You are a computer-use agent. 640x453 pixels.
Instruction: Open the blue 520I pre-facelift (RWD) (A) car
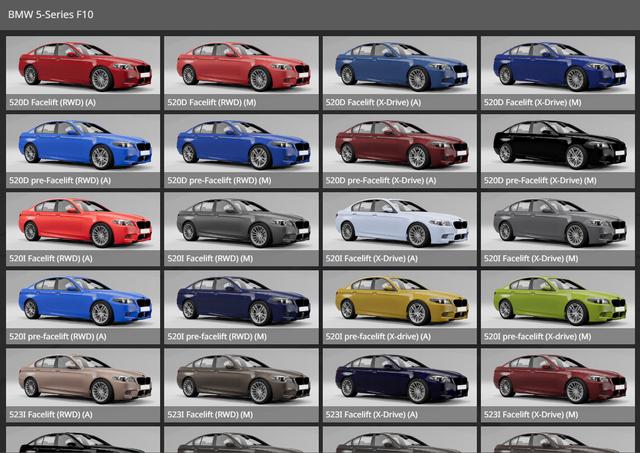(x=83, y=299)
